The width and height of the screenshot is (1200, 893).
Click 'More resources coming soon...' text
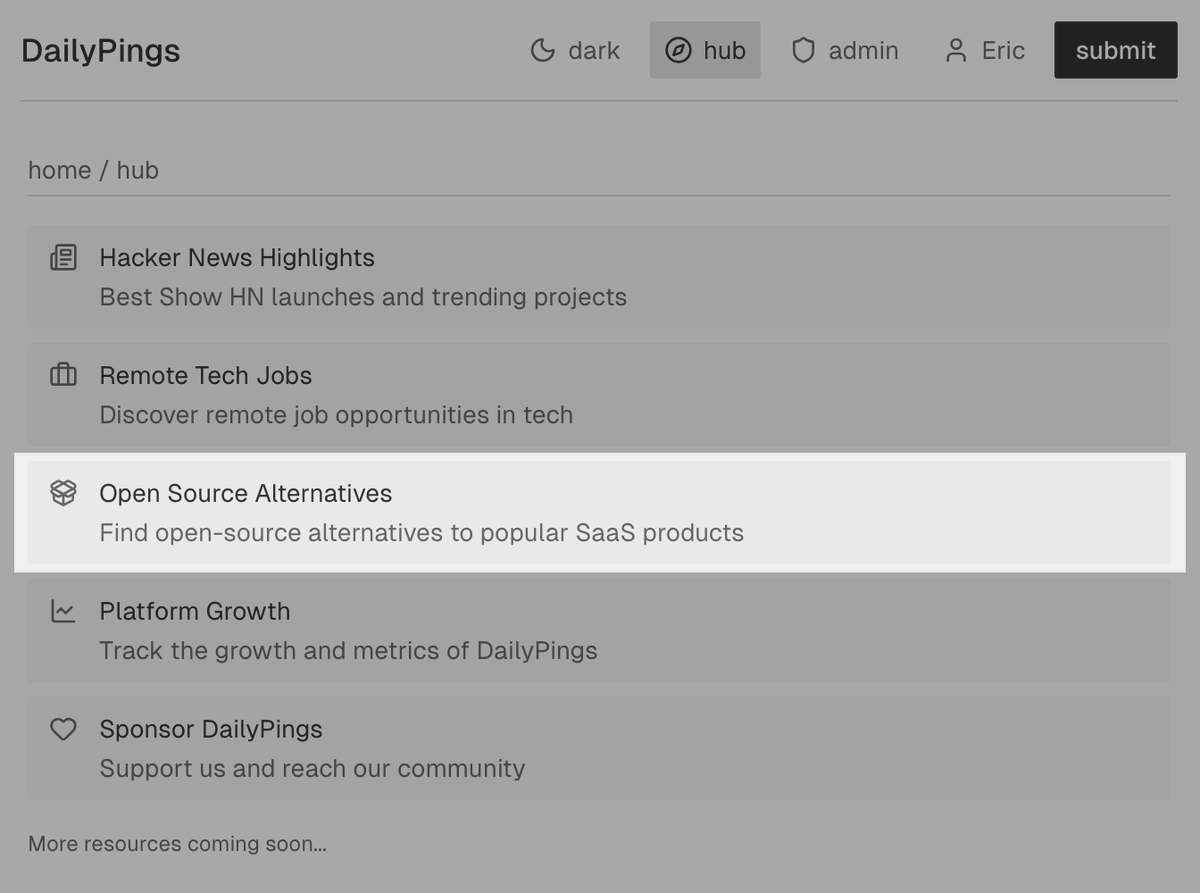coord(177,844)
